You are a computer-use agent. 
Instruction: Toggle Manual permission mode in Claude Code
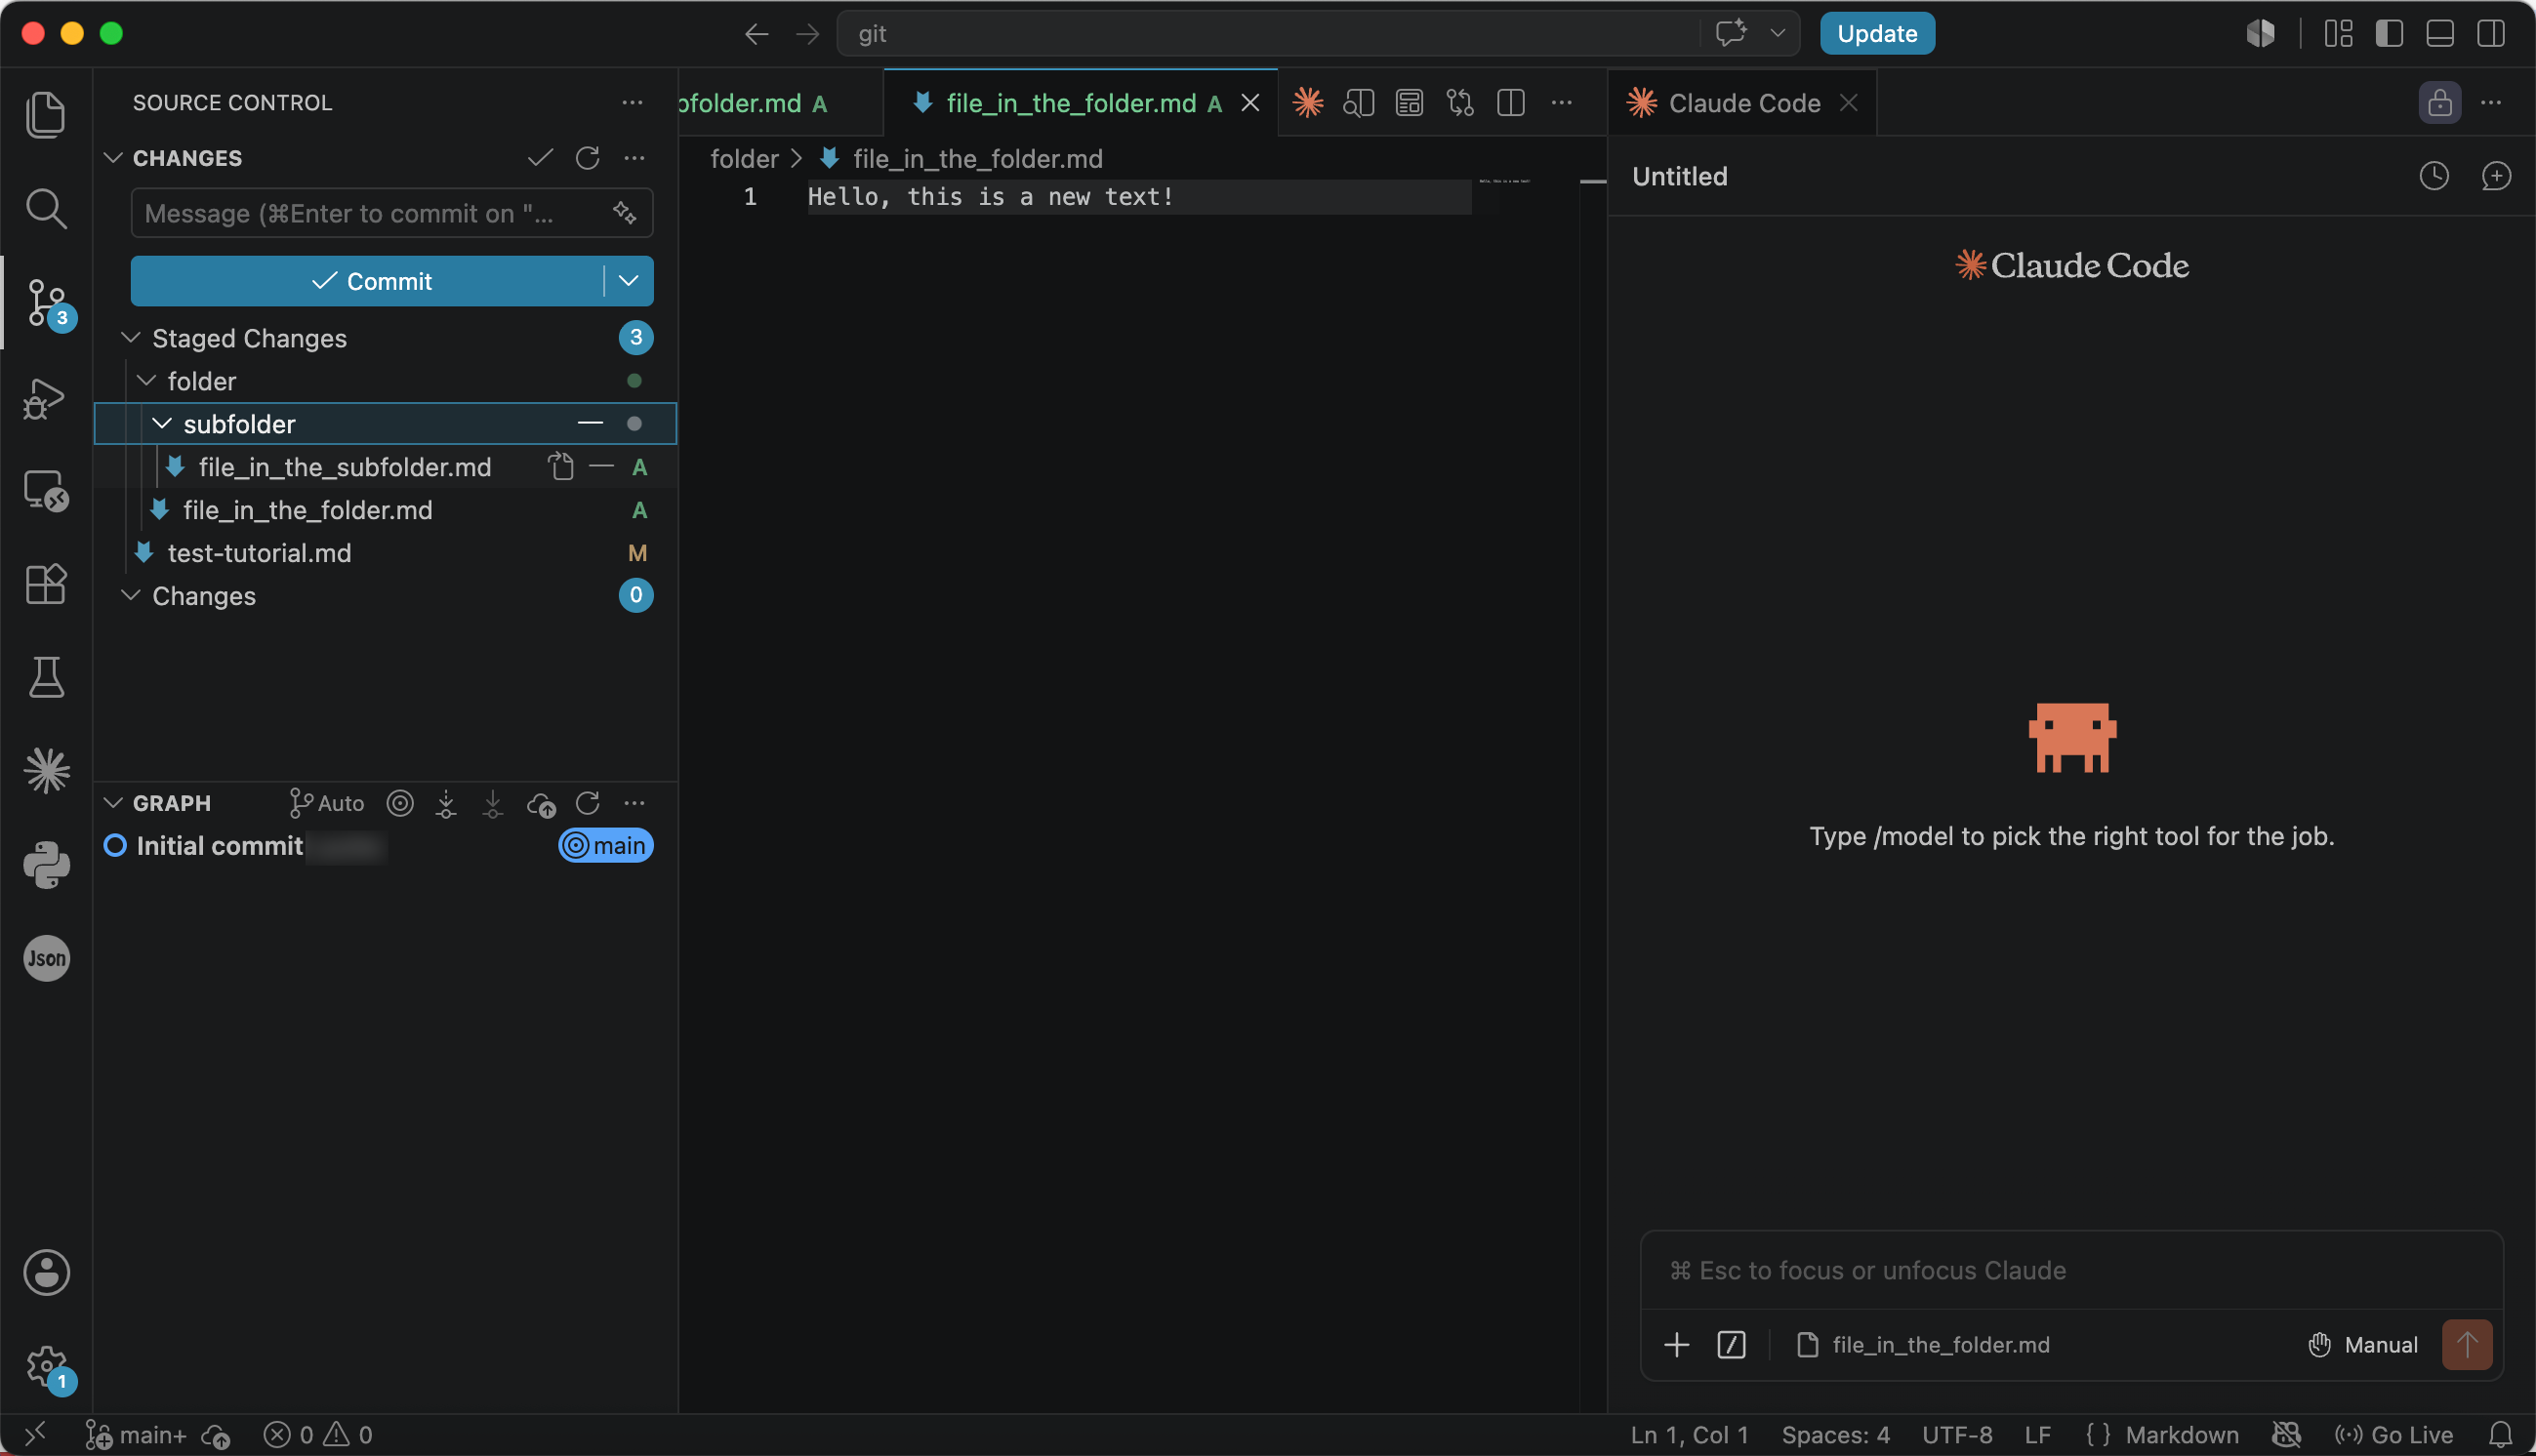pyautogui.click(x=2363, y=1344)
